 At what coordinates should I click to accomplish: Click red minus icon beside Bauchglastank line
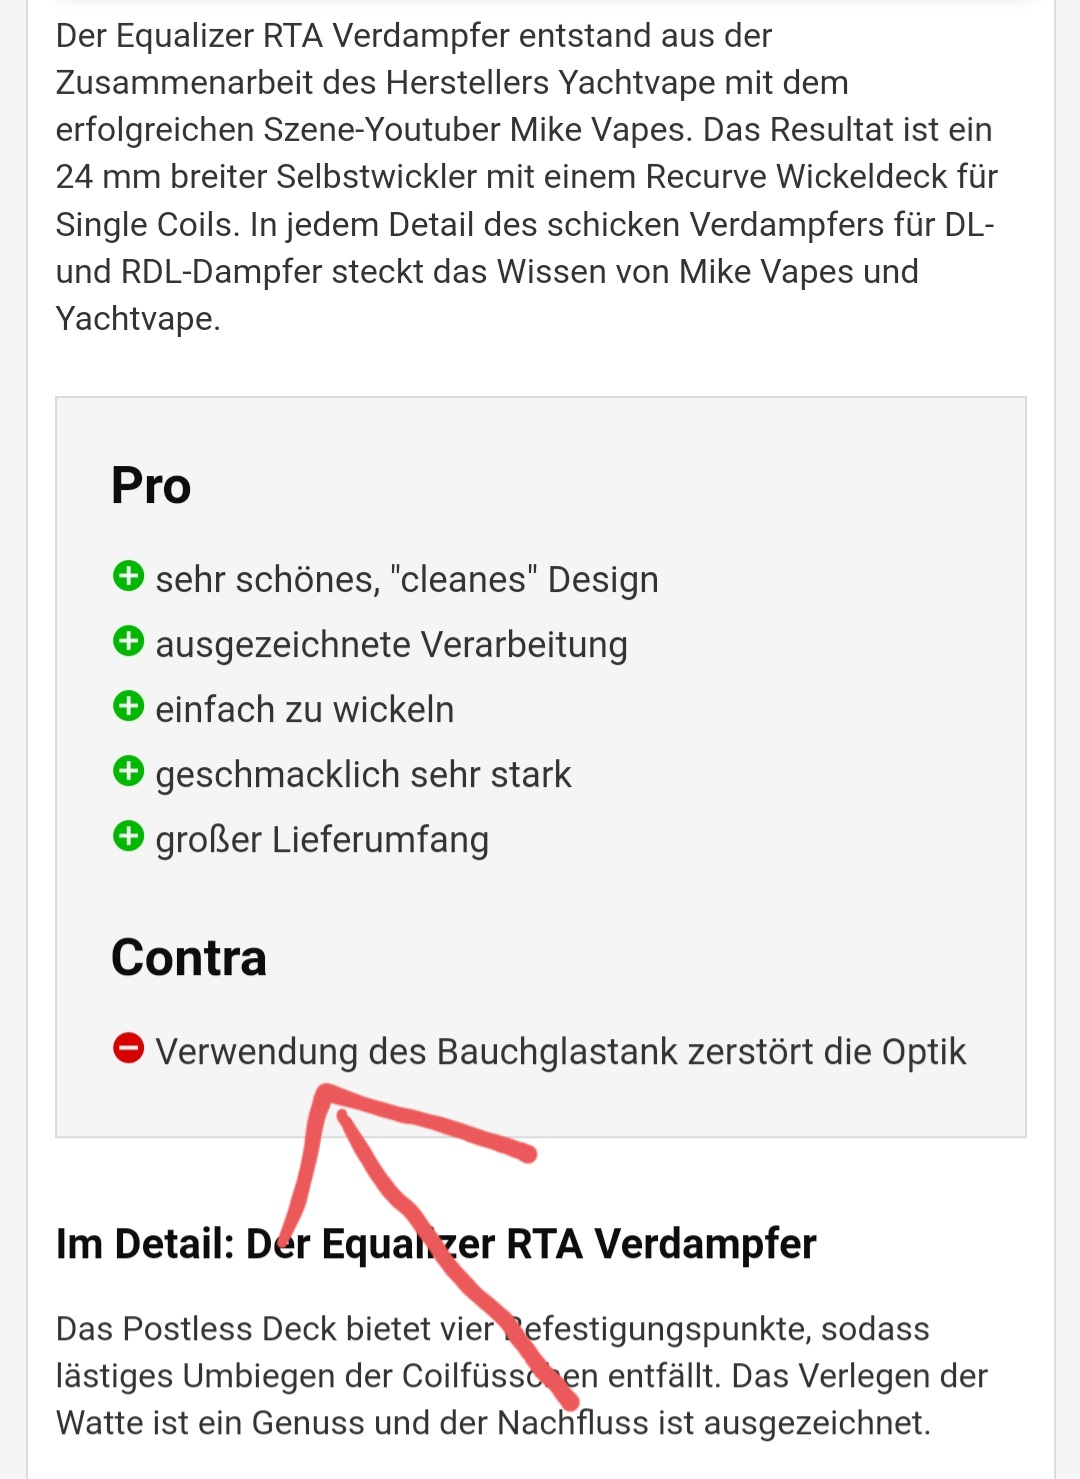(128, 1048)
